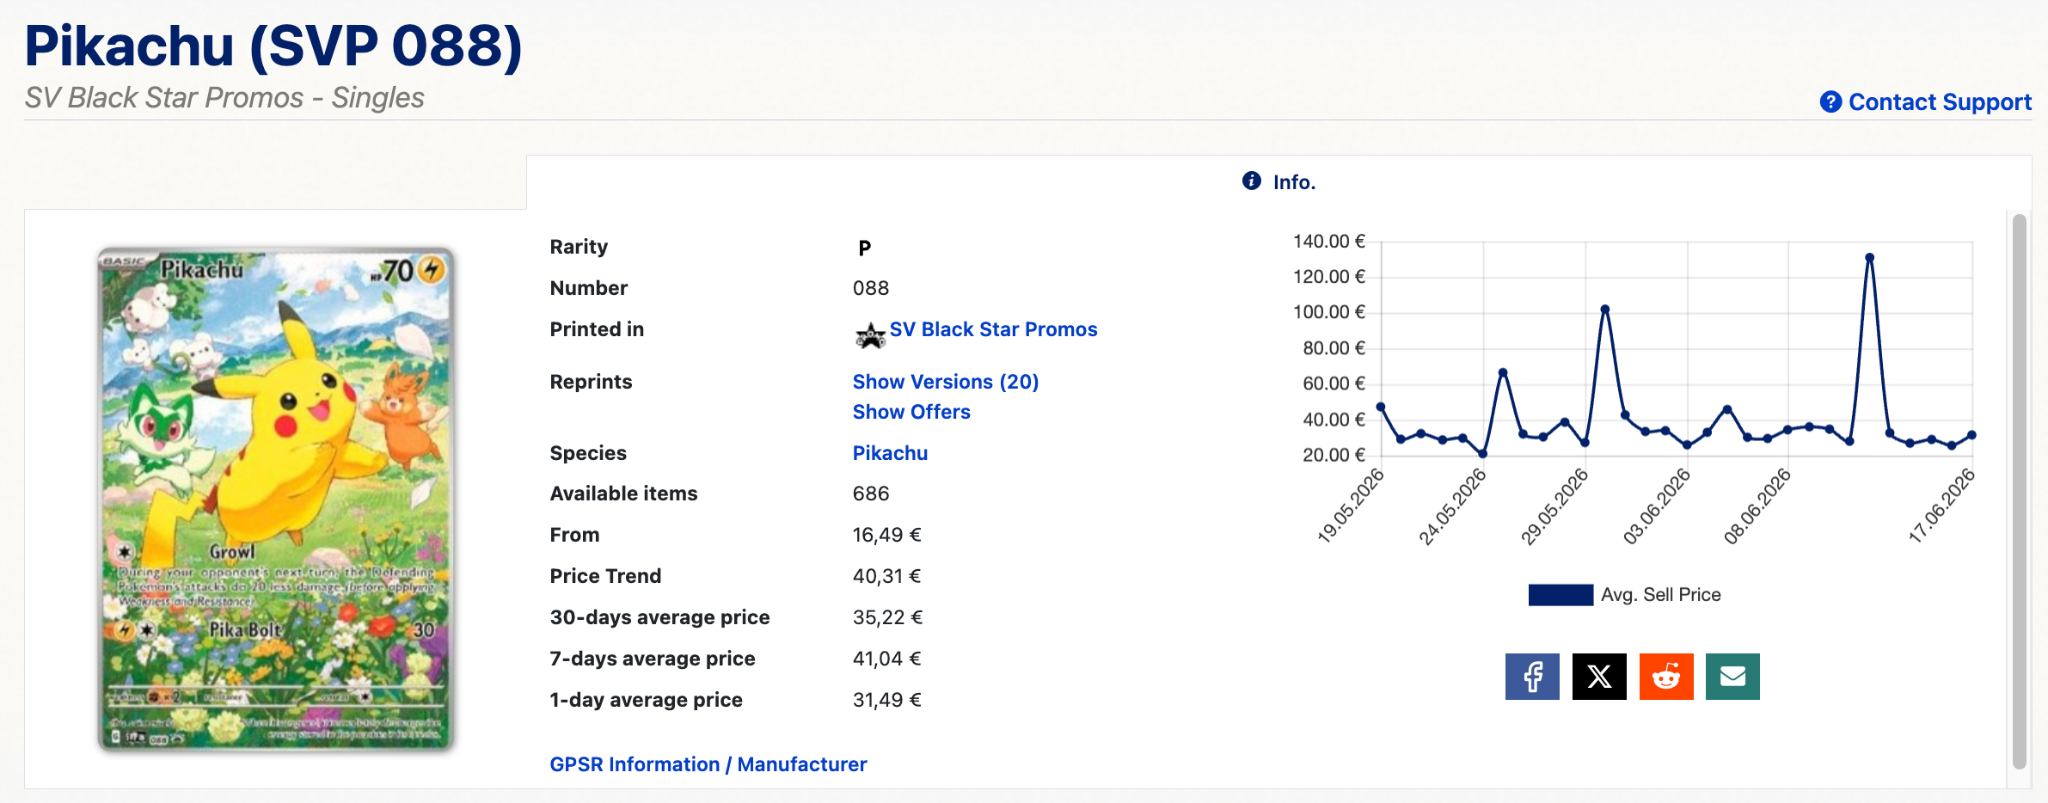Open the Info tab
The image size is (2048, 803).
coord(1279,182)
